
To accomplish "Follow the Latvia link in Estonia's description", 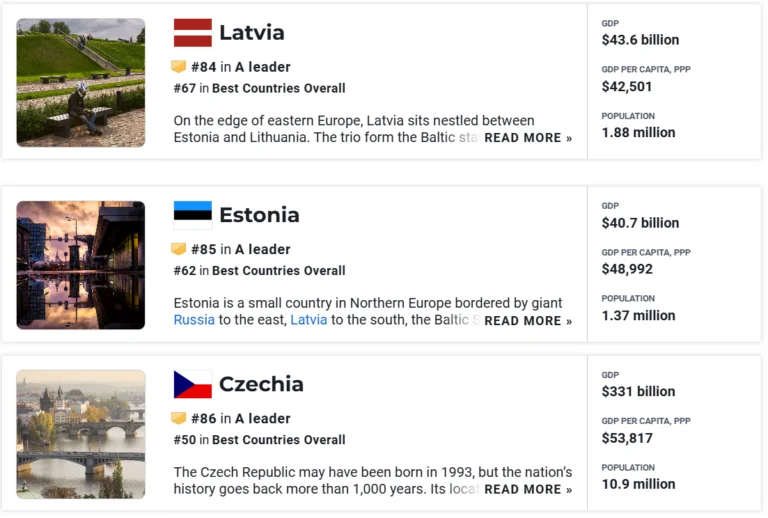I will pyautogui.click(x=308, y=320).
